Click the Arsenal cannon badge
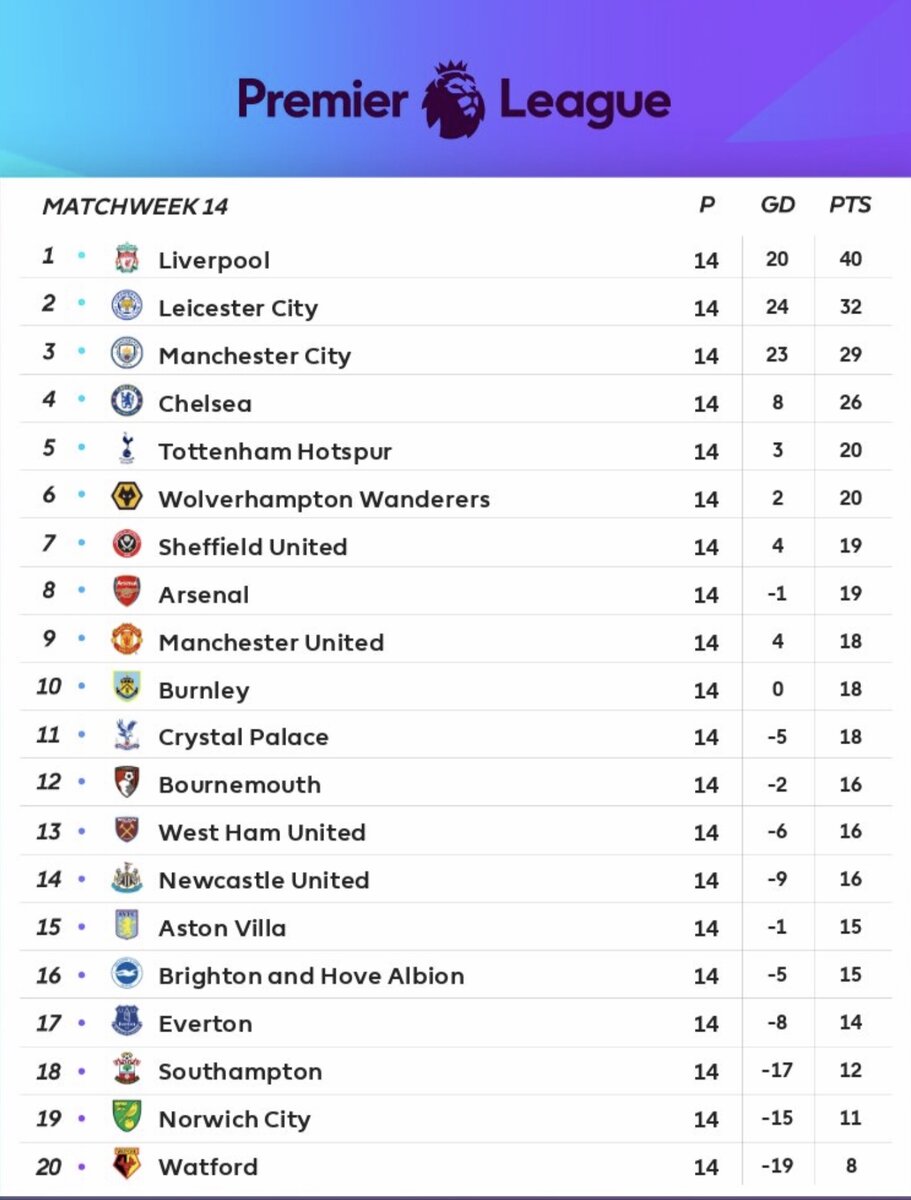 127,592
